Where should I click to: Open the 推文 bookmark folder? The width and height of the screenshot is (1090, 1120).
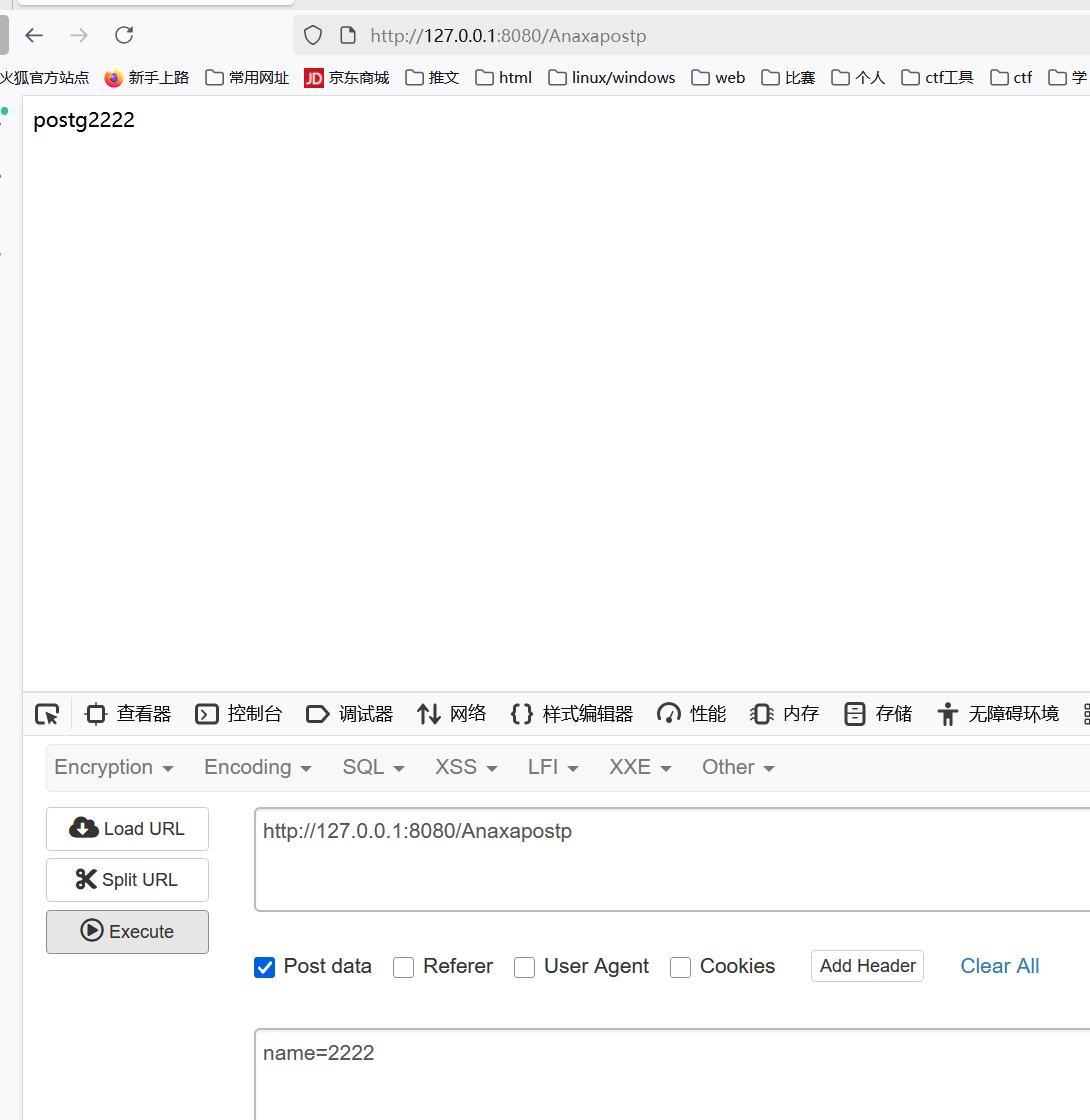[432, 77]
